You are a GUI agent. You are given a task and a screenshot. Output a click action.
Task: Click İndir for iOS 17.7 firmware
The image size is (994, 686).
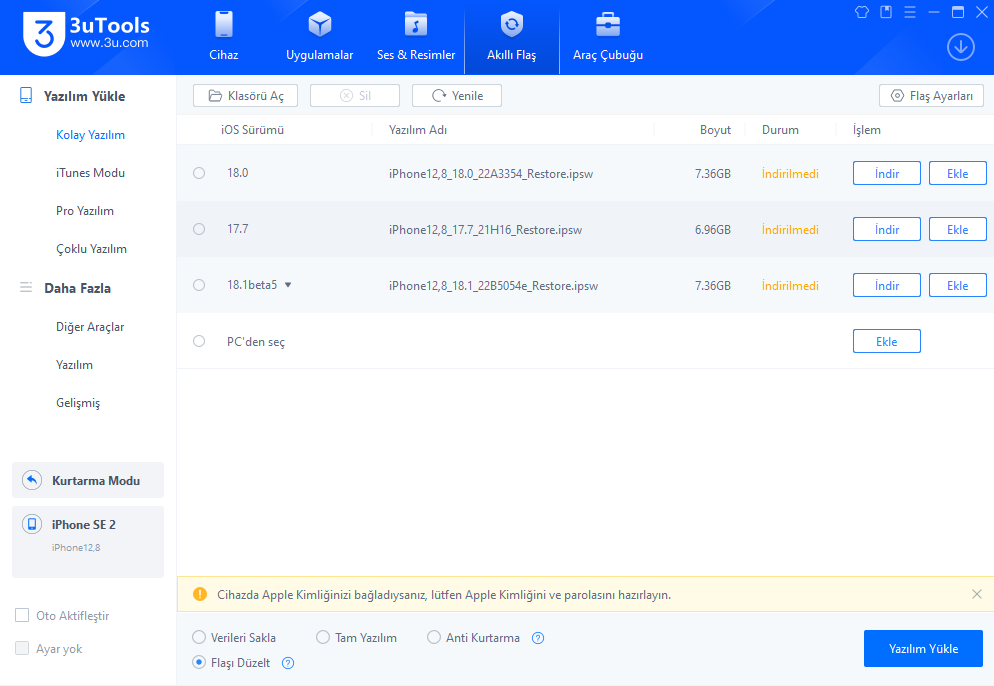coord(886,230)
